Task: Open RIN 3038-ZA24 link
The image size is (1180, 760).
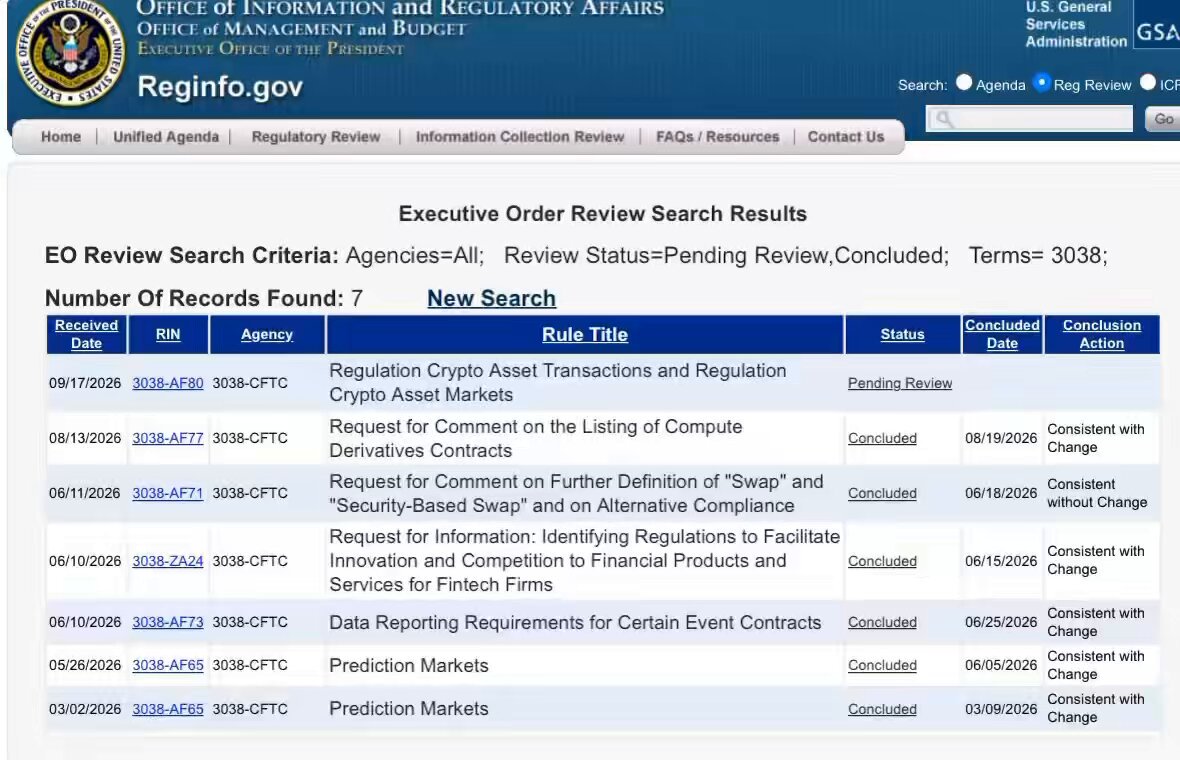Action: click(x=168, y=561)
